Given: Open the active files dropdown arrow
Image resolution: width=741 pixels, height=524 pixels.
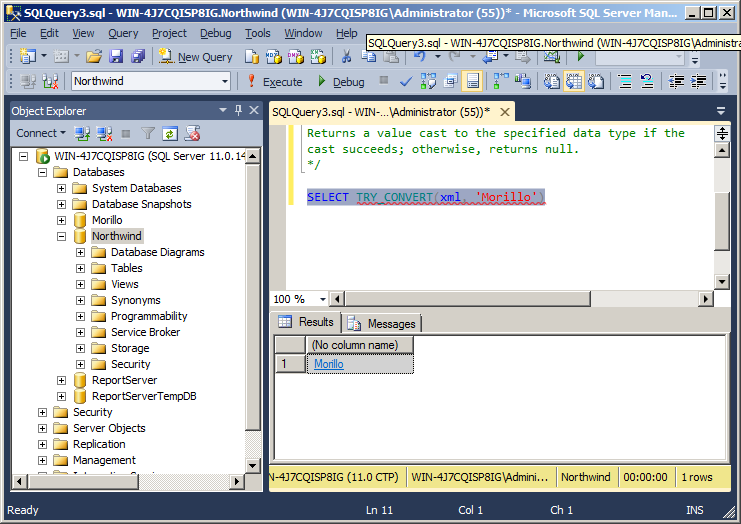Looking at the screenshot, I should click(721, 112).
